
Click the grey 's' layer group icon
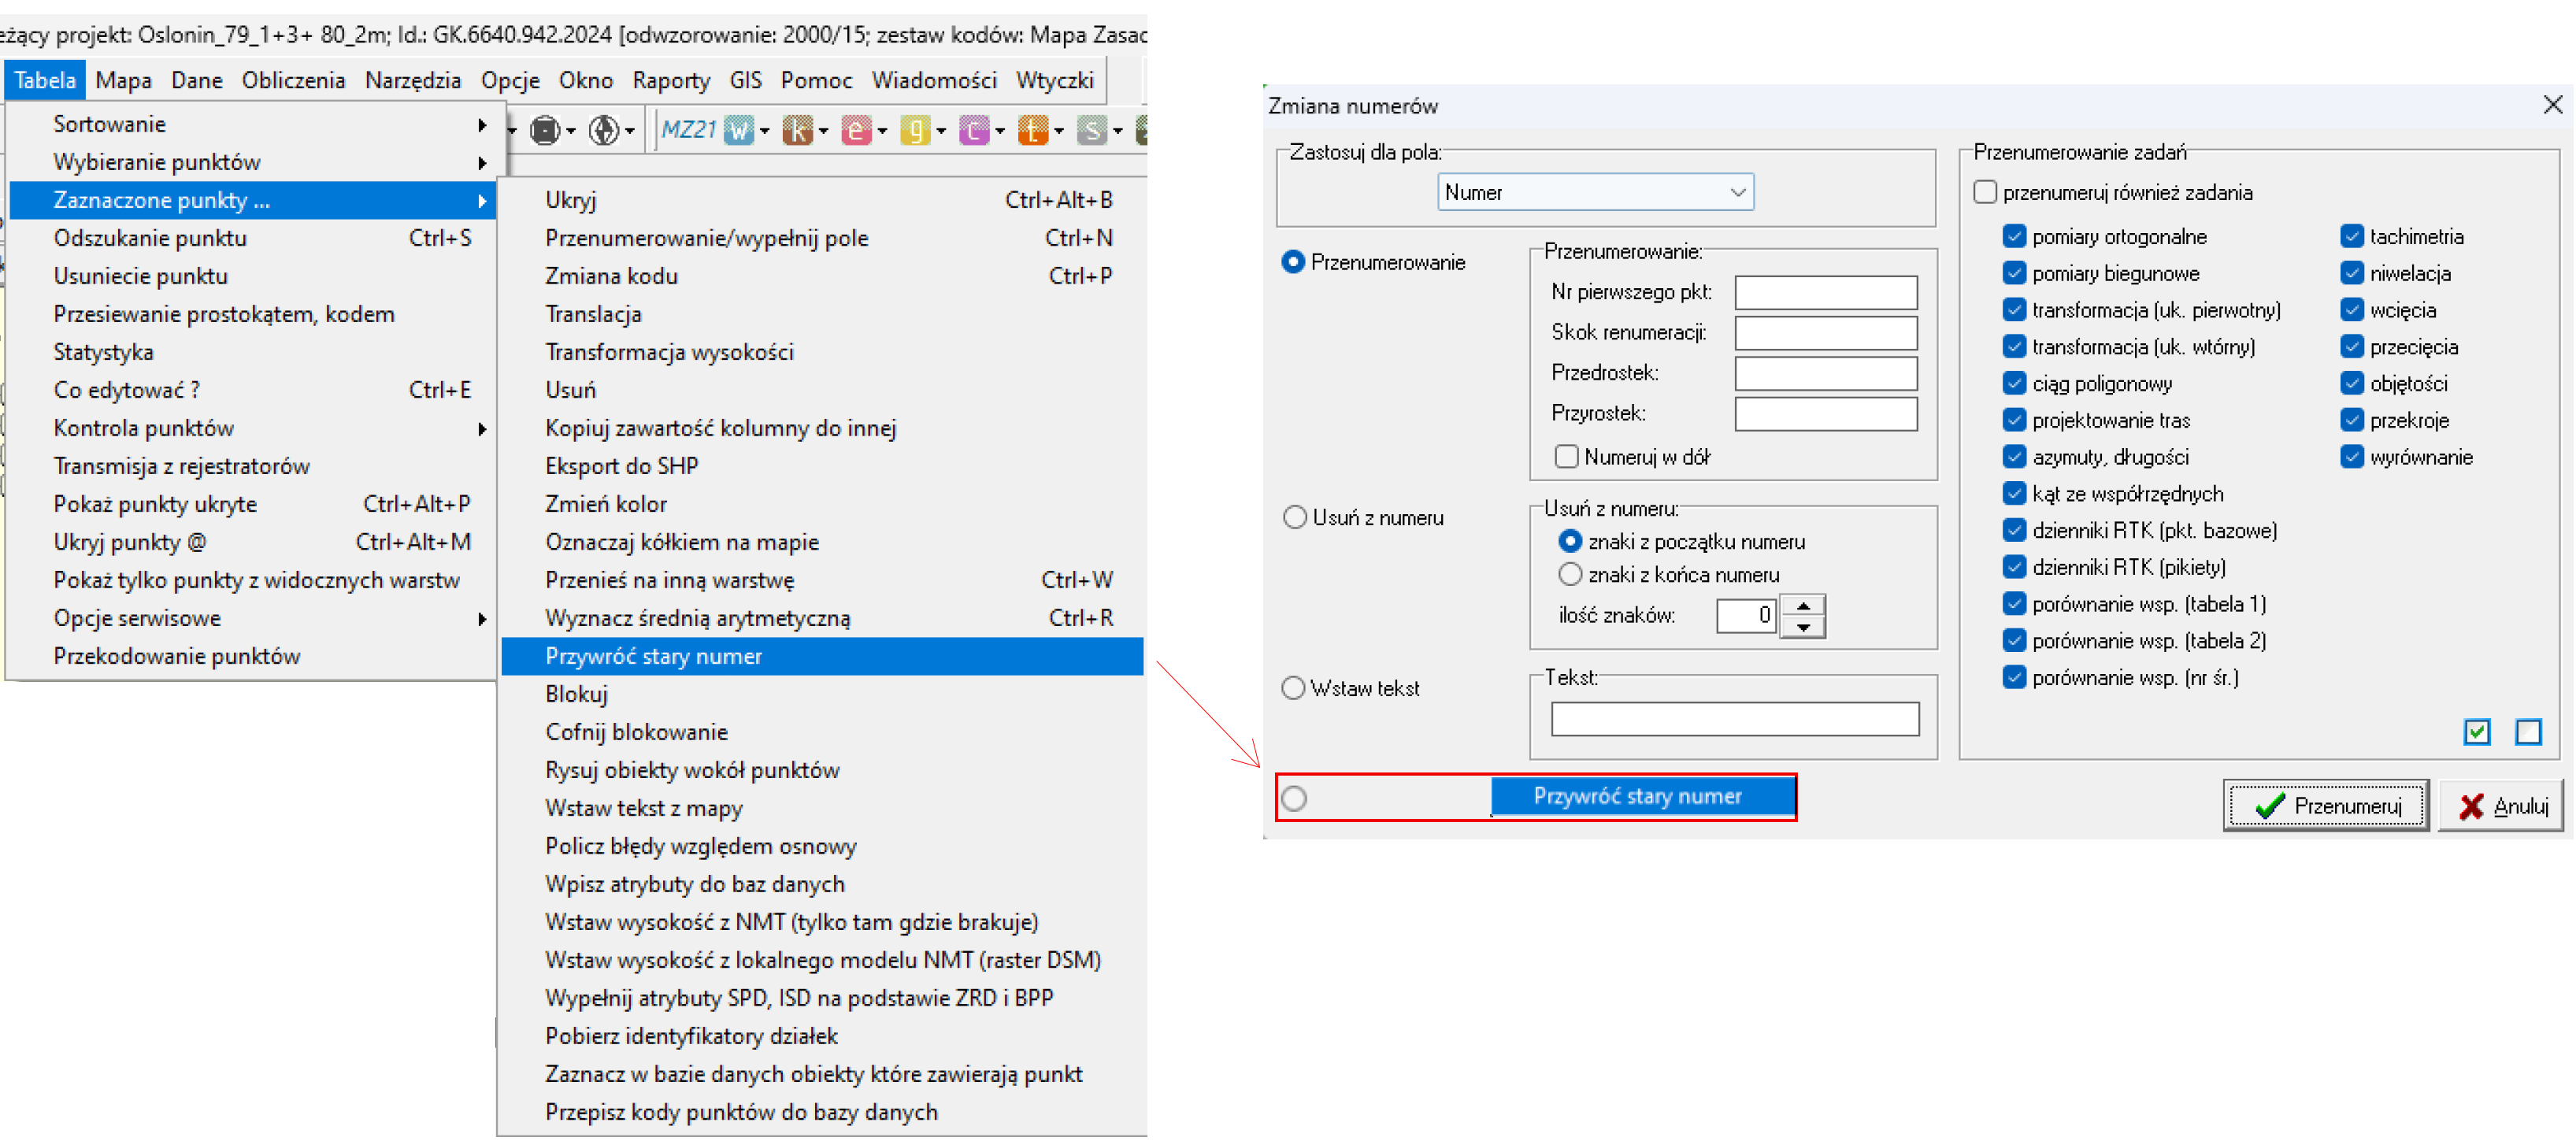coord(1092,130)
